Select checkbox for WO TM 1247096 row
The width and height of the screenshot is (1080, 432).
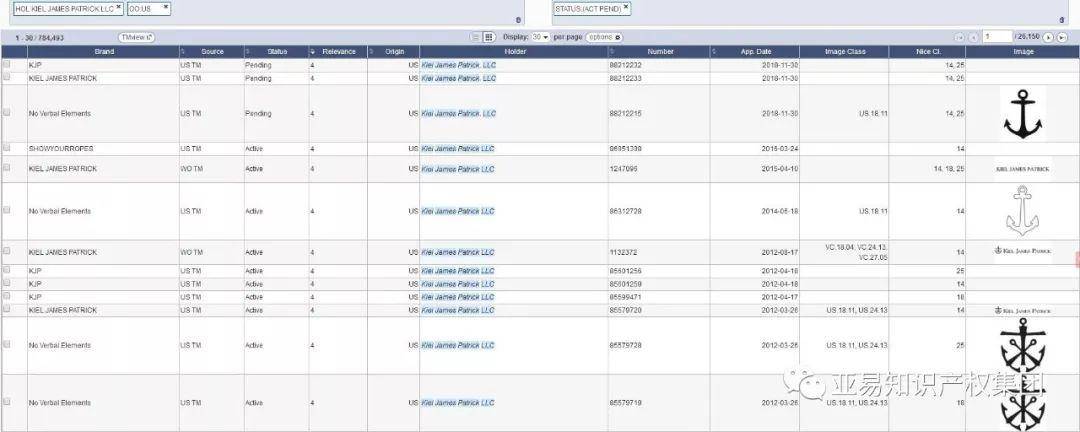point(7,167)
